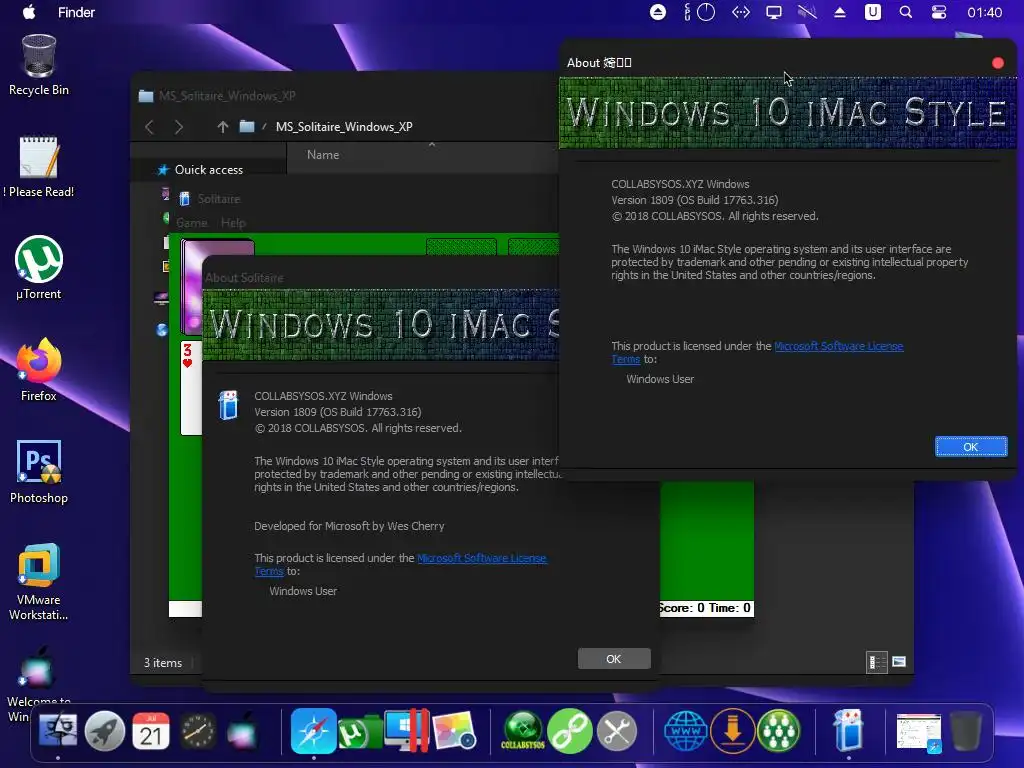
Task: Click the display monitor icon in menu bar
Action: (x=774, y=12)
